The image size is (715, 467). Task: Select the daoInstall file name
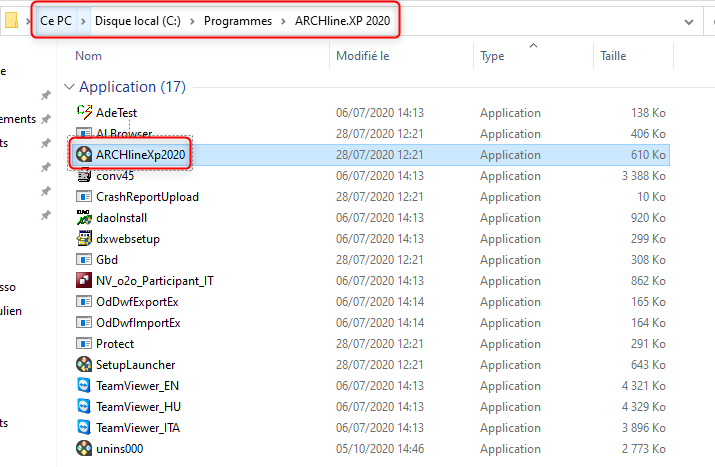tap(121, 218)
